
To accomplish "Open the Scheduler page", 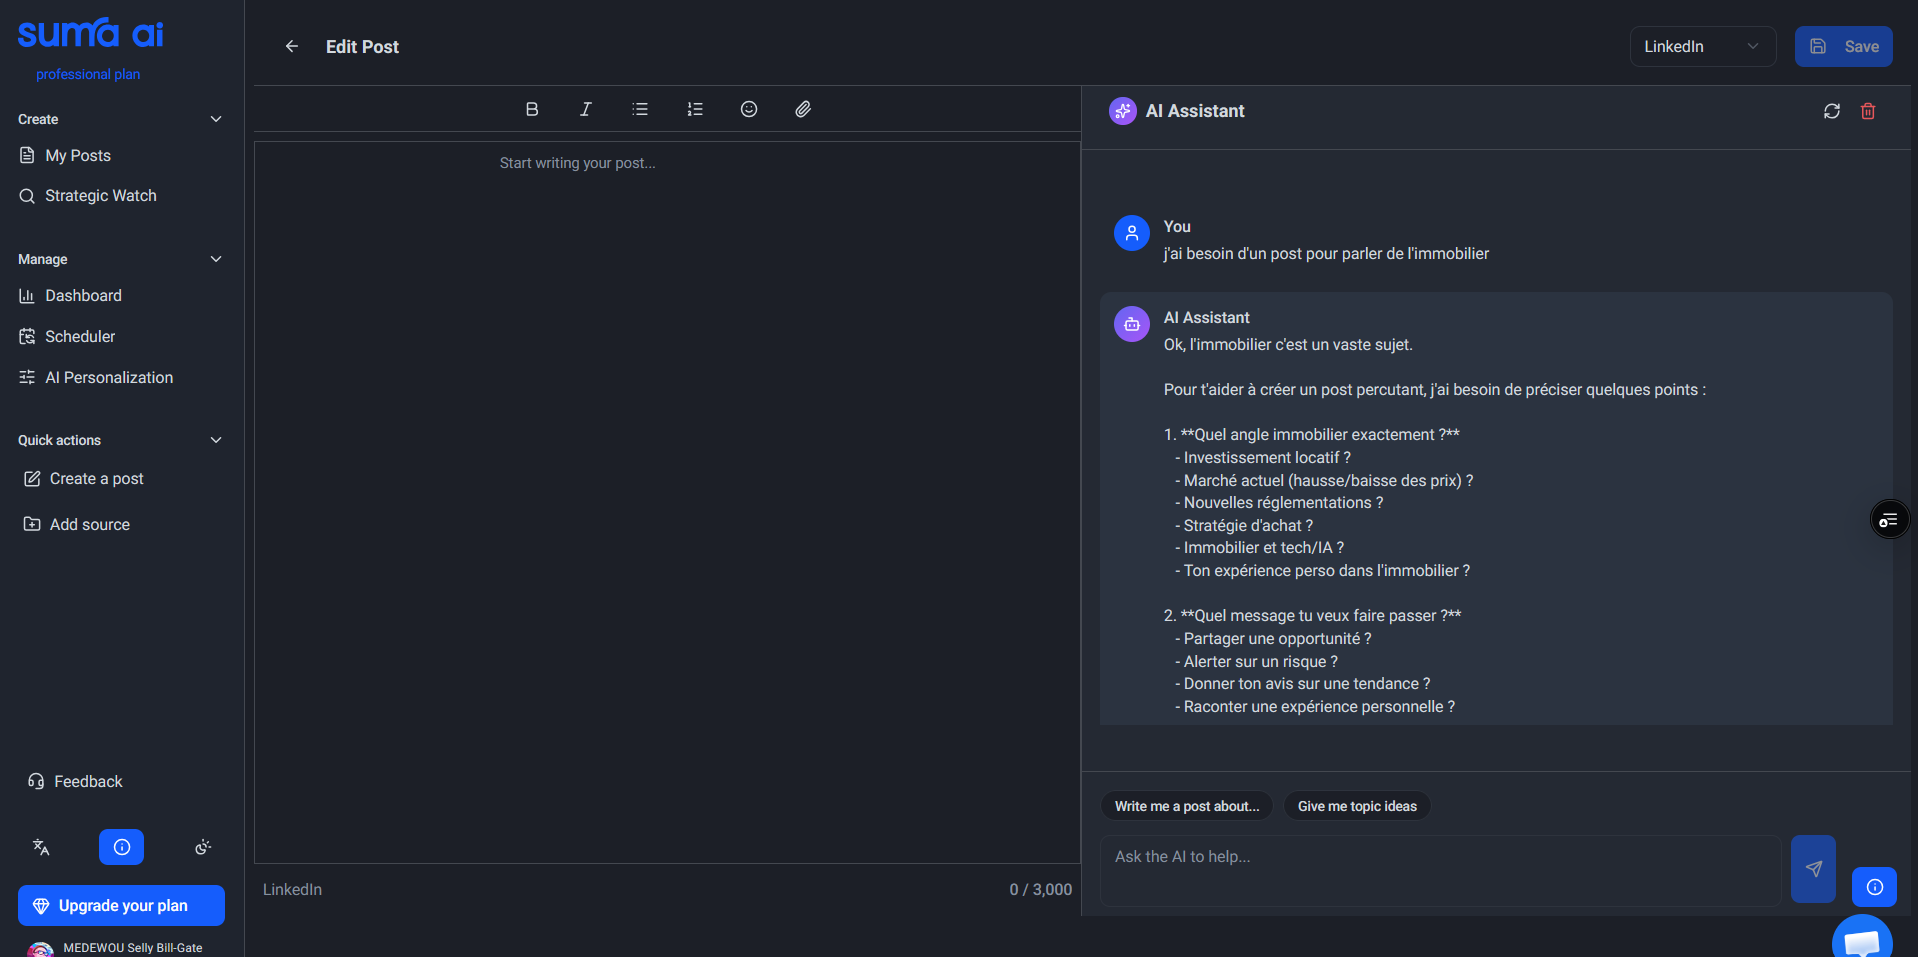I will click(80, 337).
